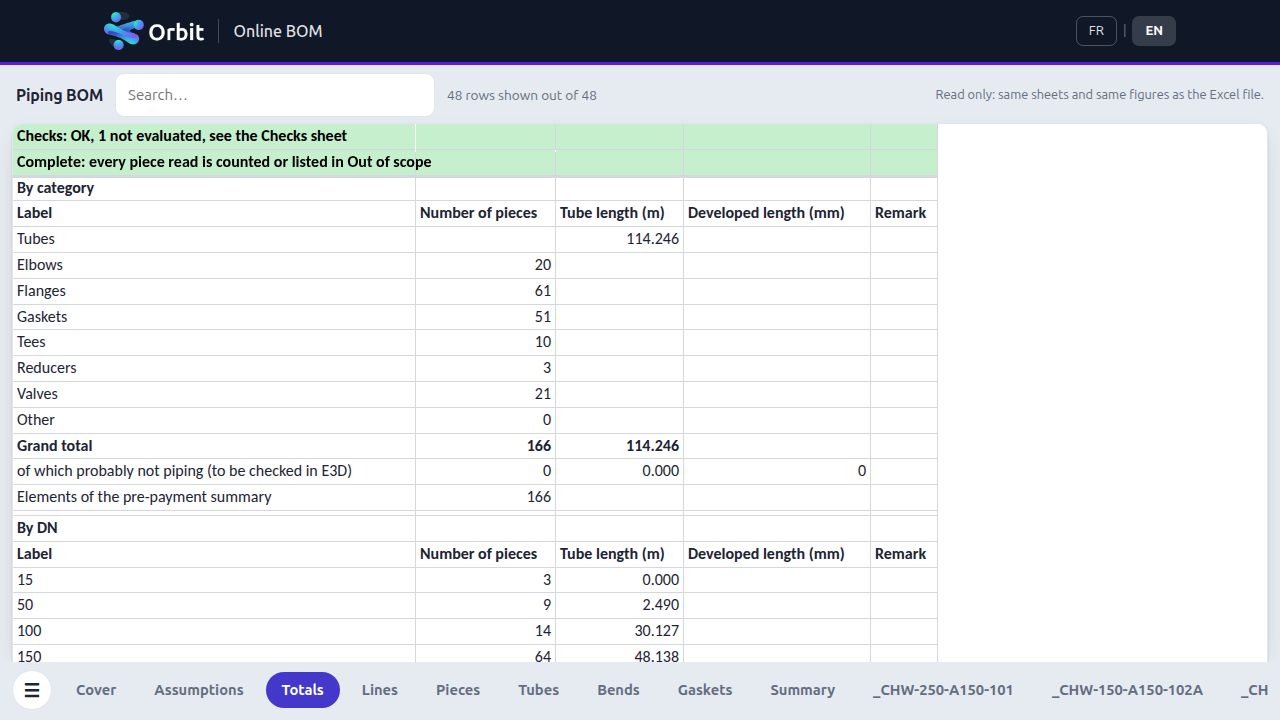Viewport: 1280px width, 720px height.
Task: Click By category 'Number of pieces' header
Action: [x=478, y=213]
